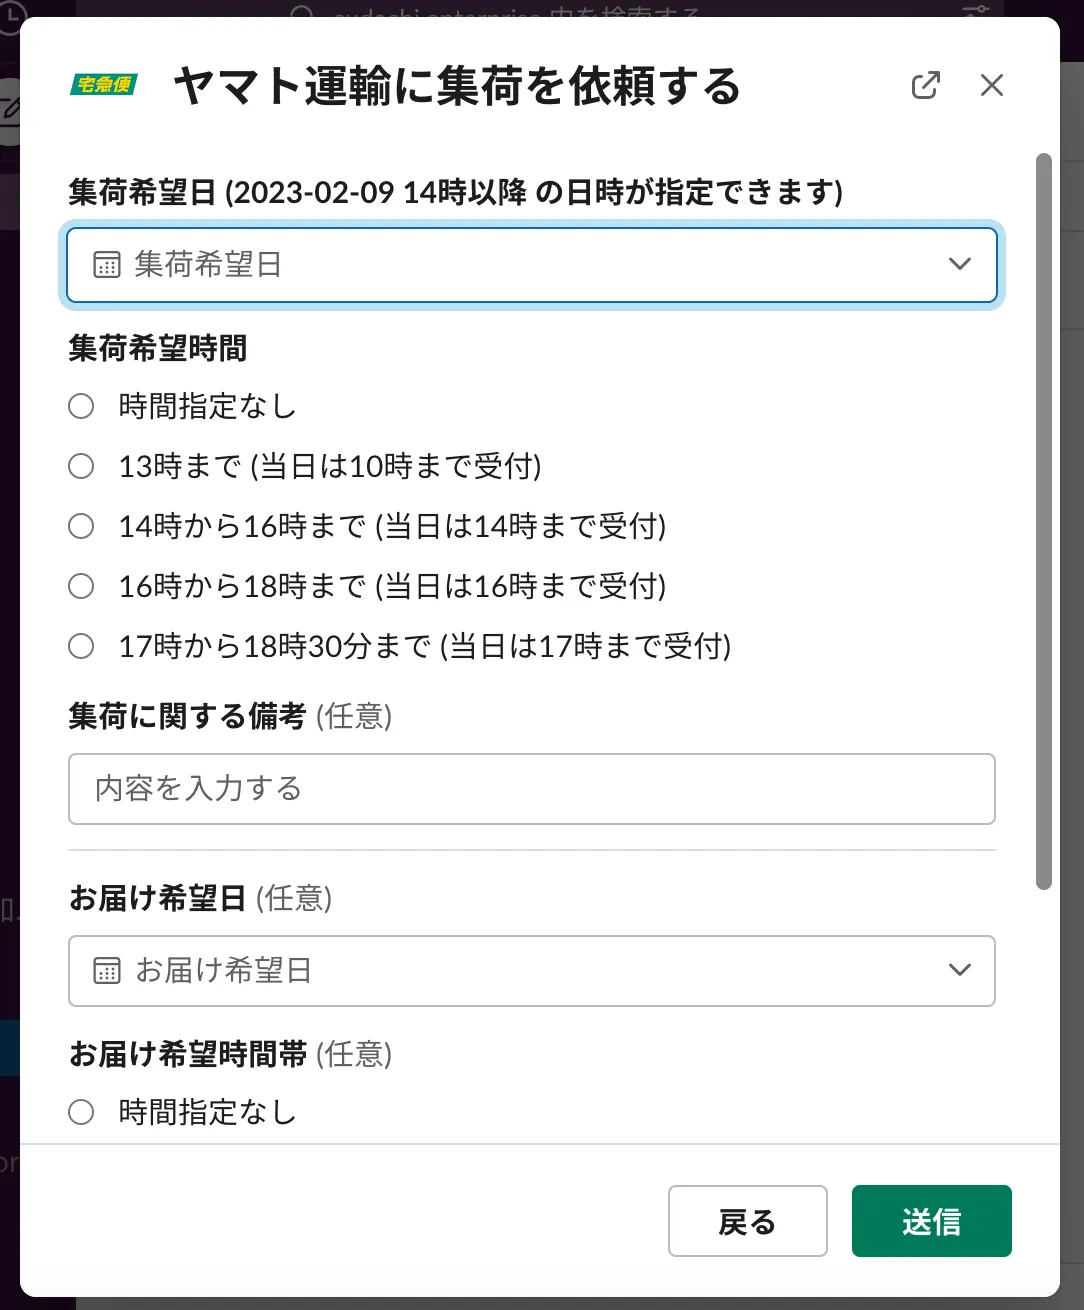The width and height of the screenshot is (1084, 1310).
Task: Click the open in new window icon
Action: tap(925, 86)
